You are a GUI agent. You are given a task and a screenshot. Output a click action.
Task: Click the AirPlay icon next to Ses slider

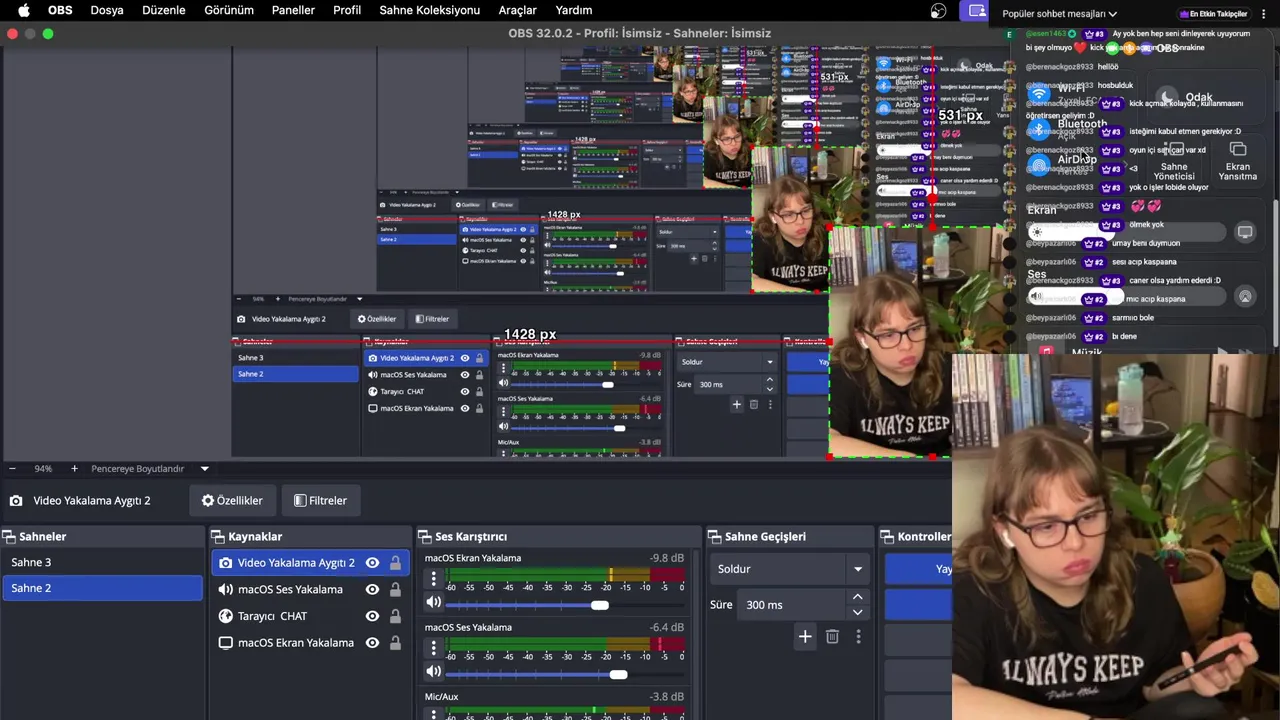[1245, 297]
